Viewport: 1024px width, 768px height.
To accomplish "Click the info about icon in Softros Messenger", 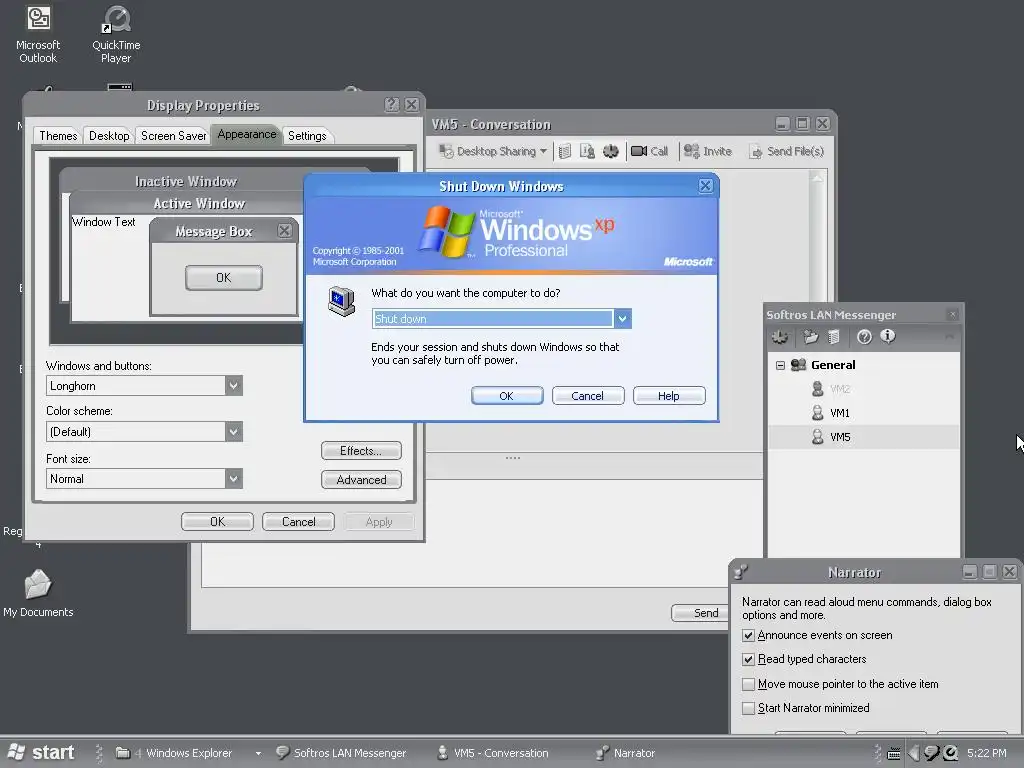I will 888,336.
